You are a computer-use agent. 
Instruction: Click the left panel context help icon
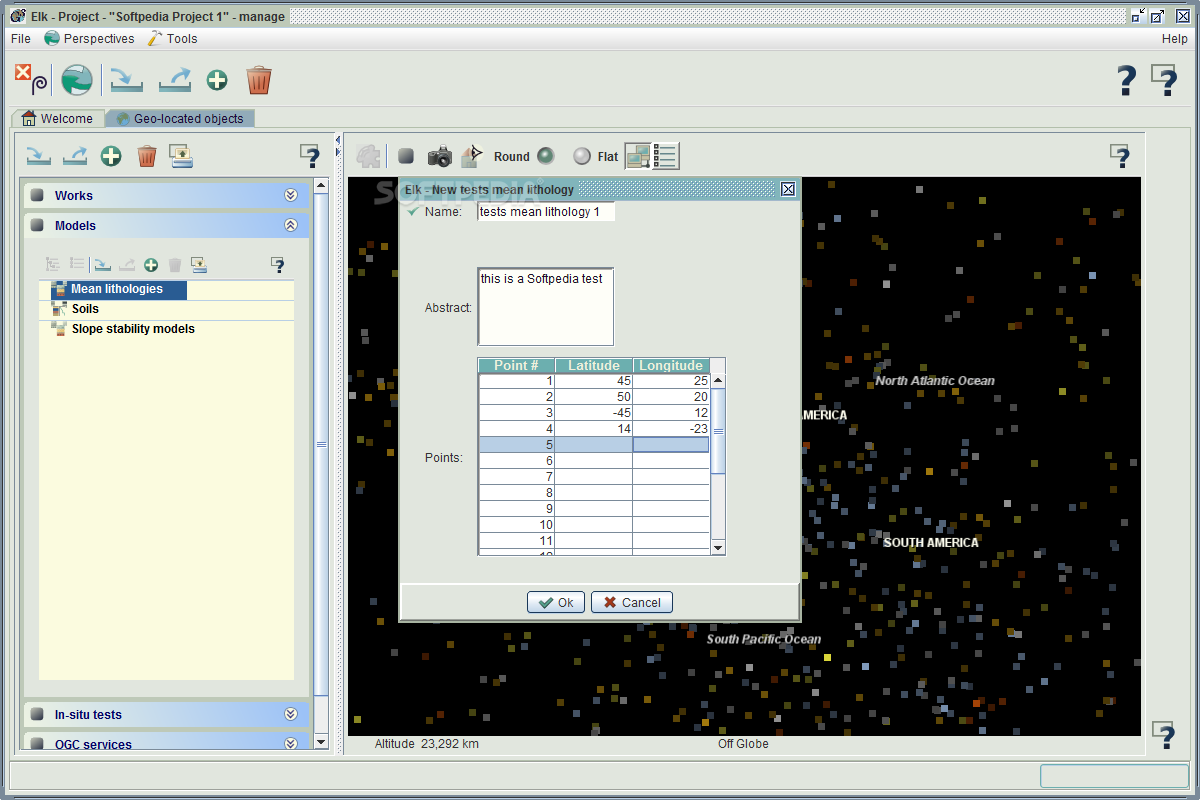pyautogui.click(x=310, y=156)
